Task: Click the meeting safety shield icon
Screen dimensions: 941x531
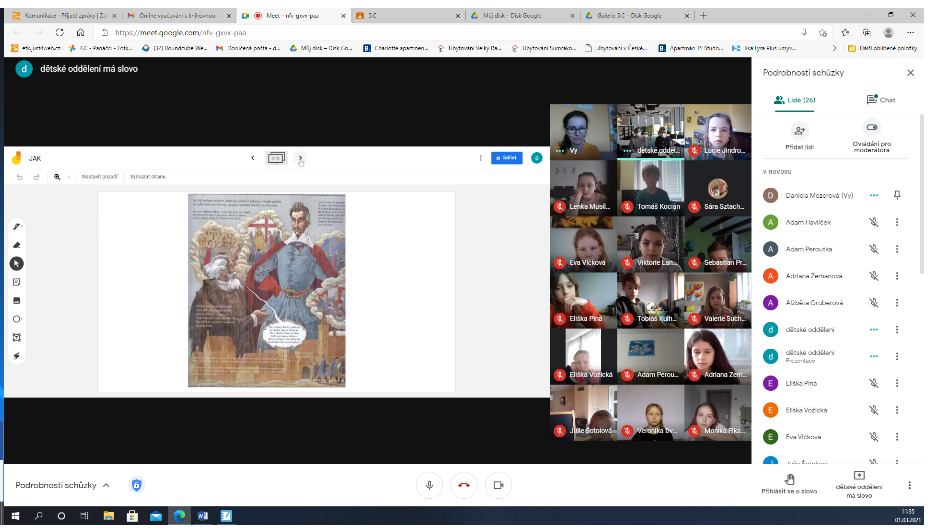Action: pos(137,485)
